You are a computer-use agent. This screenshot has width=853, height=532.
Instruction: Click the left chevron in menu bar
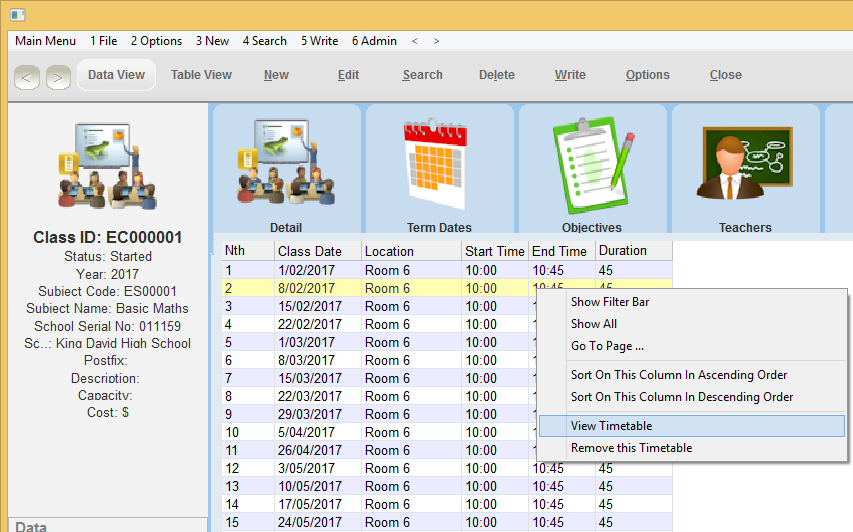point(415,41)
